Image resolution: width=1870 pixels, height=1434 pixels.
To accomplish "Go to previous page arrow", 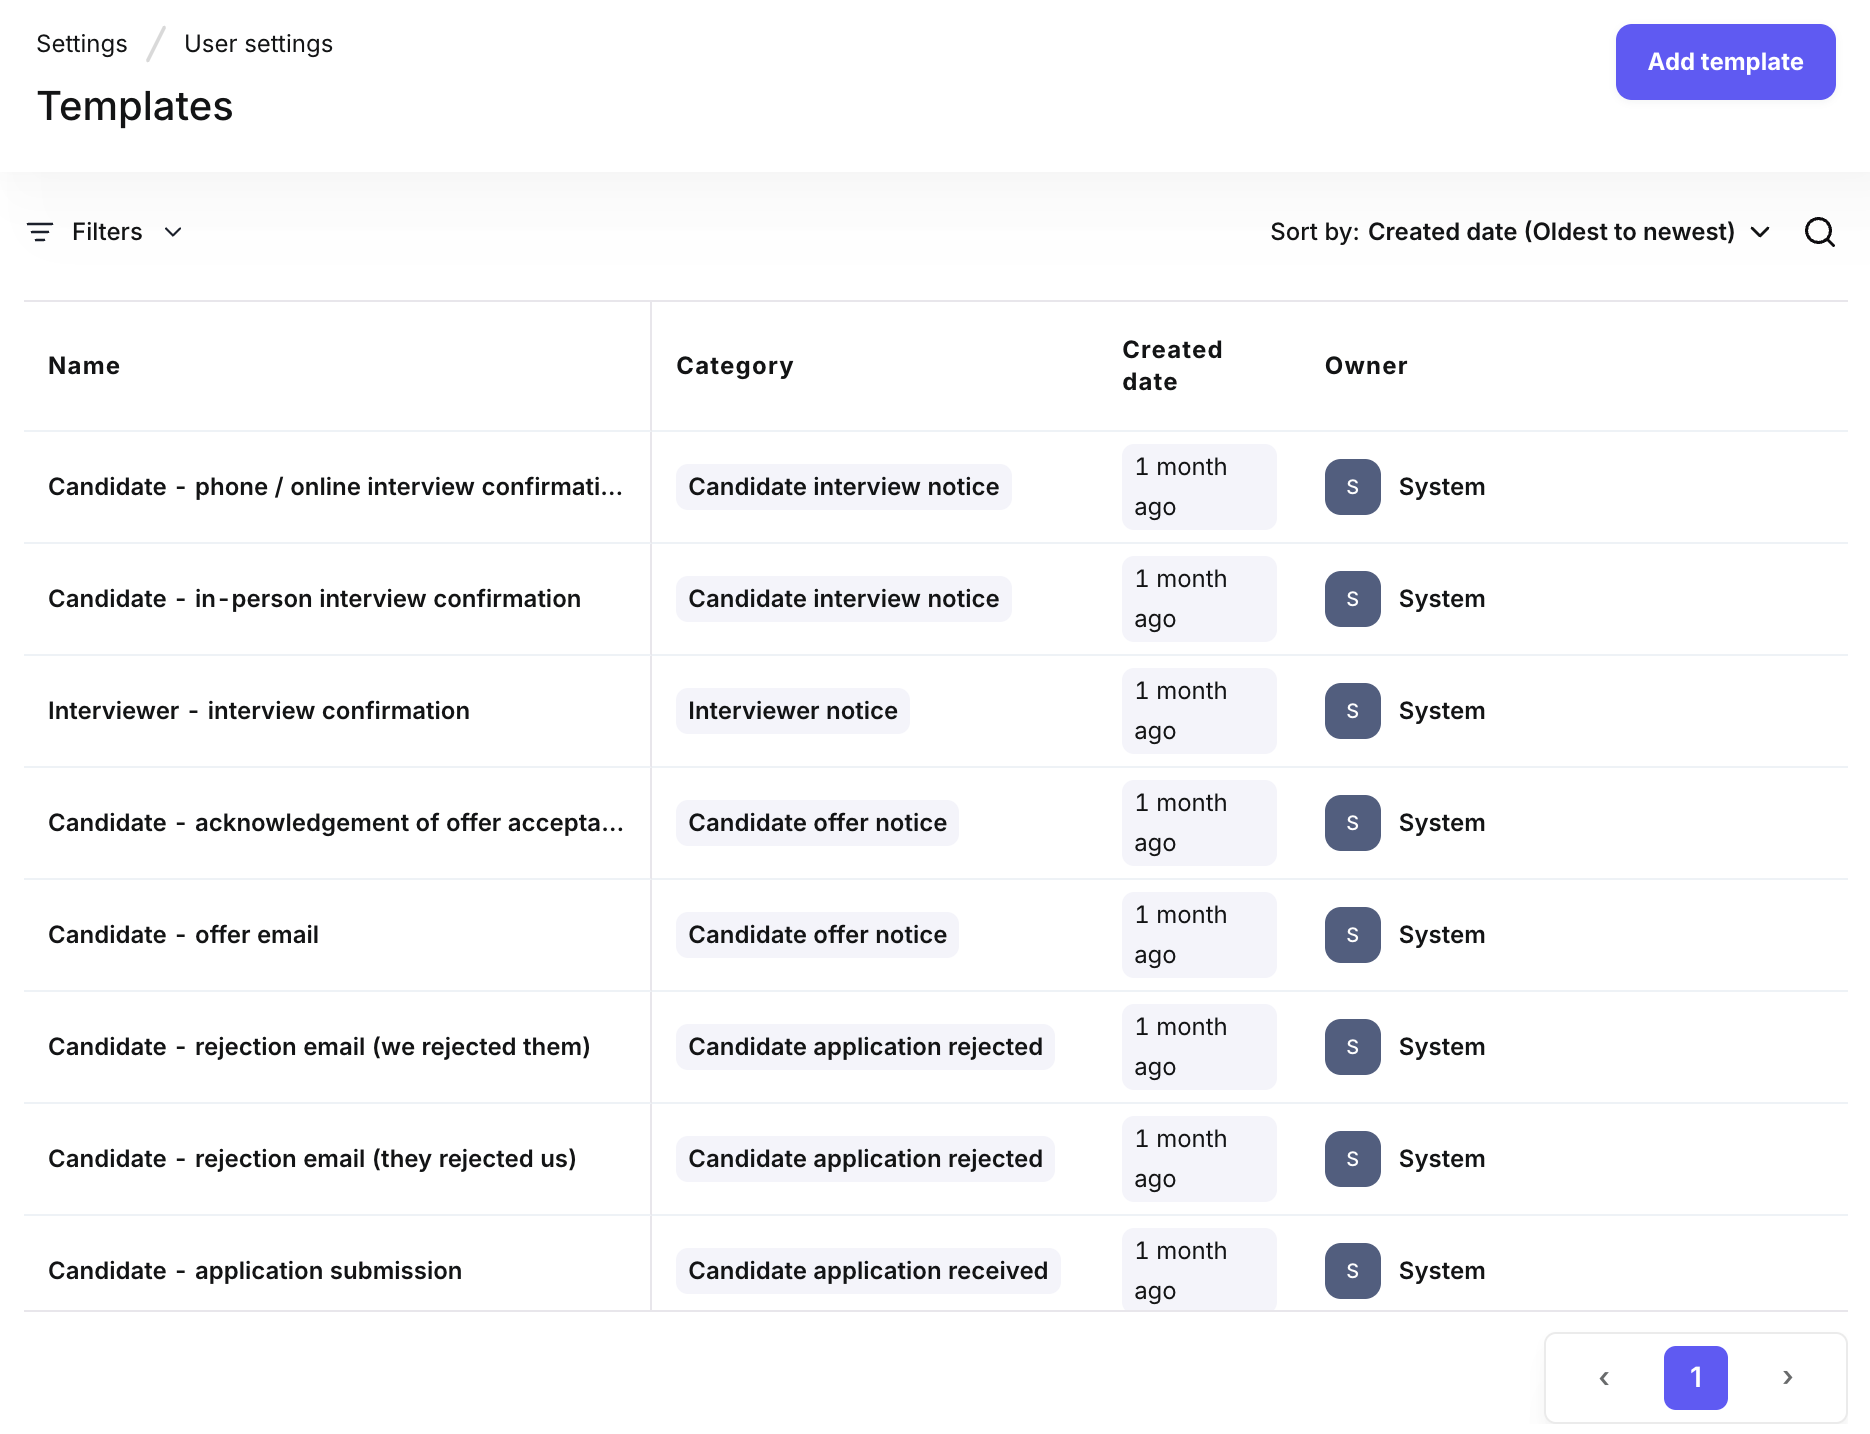I will (1604, 1377).
